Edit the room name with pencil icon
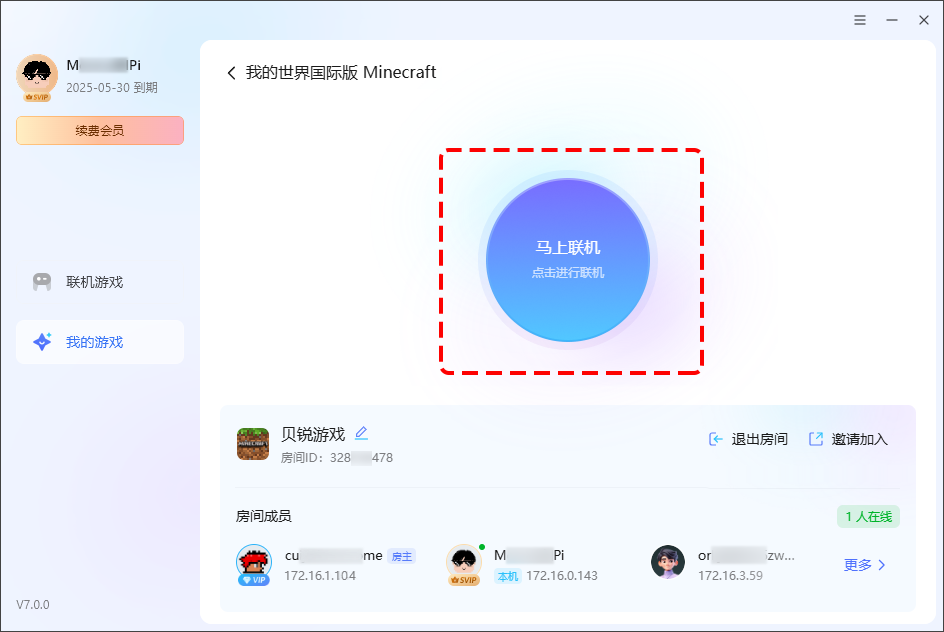944x632 pixels. click(x=361, y=433)
